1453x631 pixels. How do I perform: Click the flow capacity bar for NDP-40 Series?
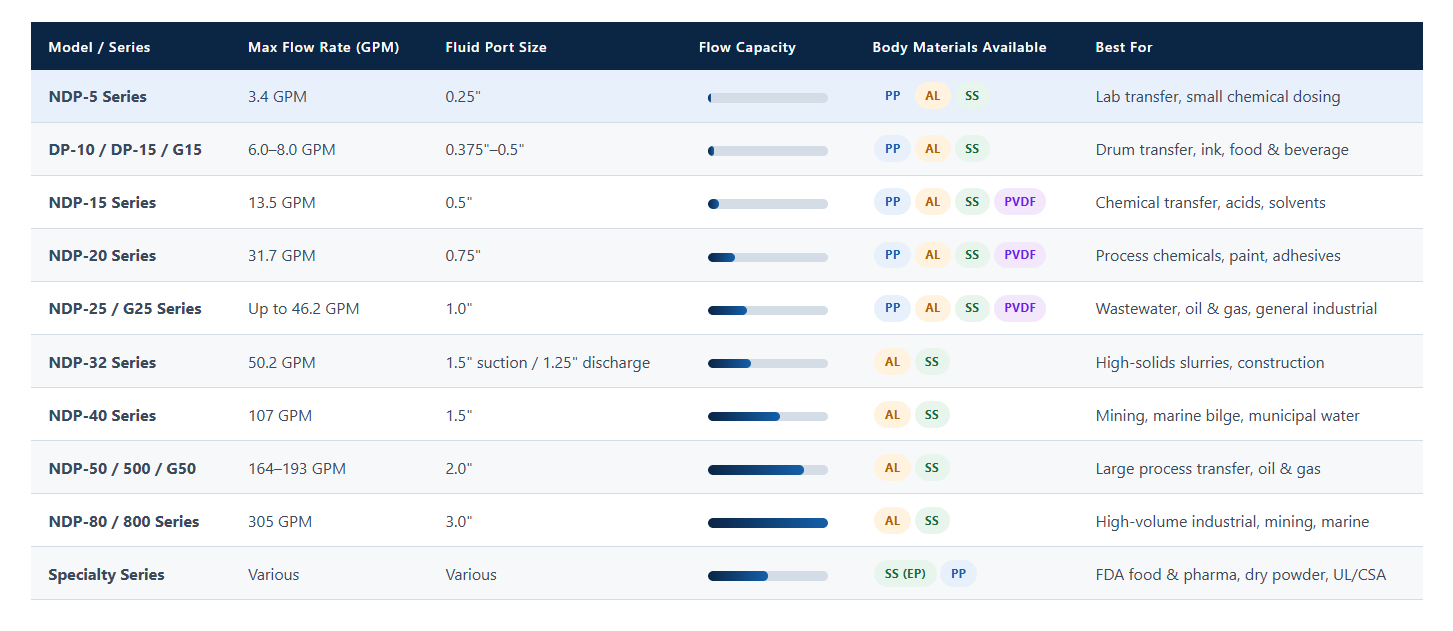tap(768, 417)
